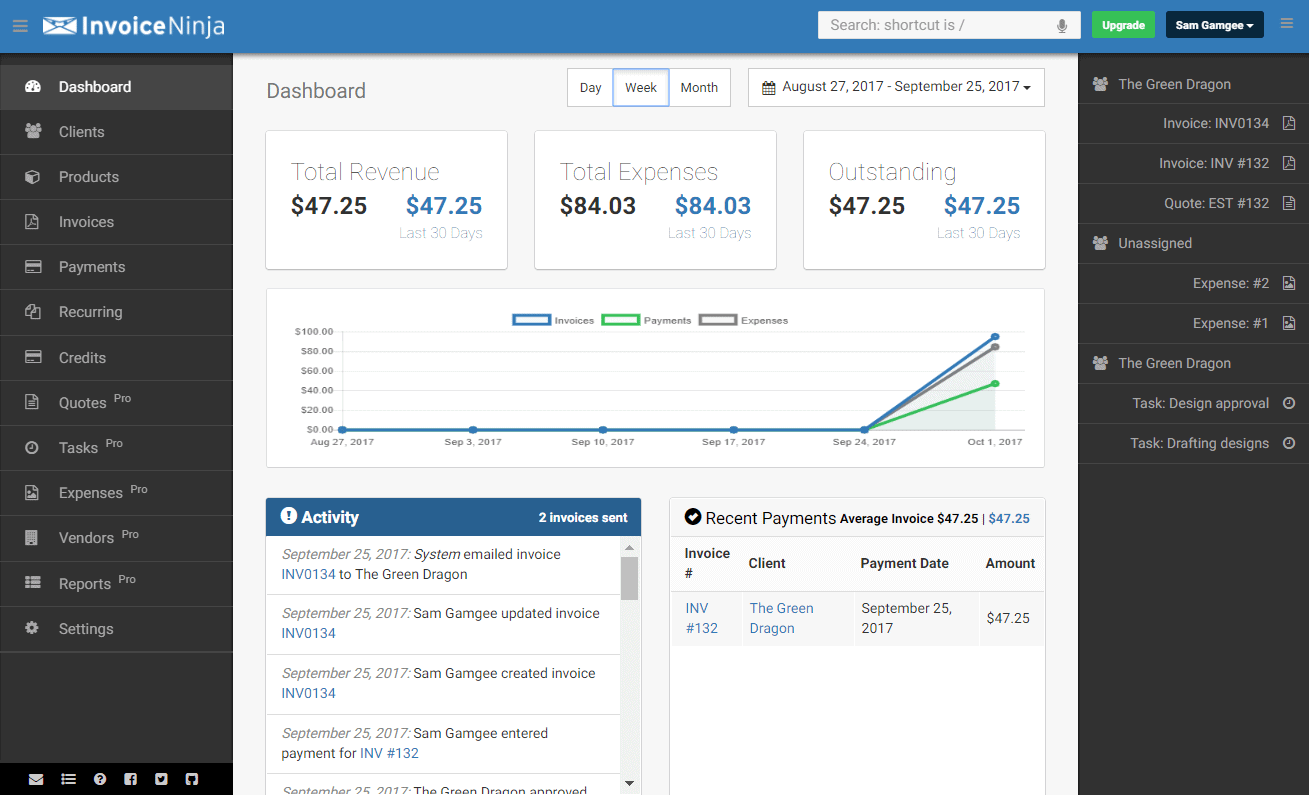The image size is (1309, 795).
Task: Click the Oct 1 Invoices data point
Action: click(x=995, y=336)
